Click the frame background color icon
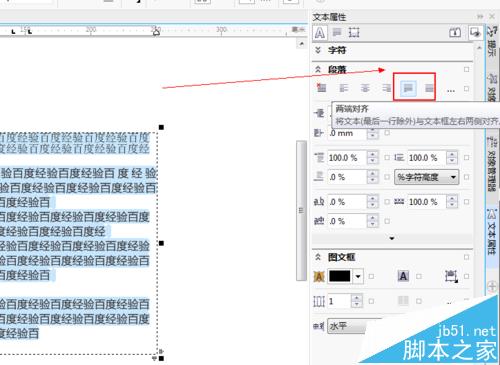Screen dimensions: 500x365 (319, 276)
